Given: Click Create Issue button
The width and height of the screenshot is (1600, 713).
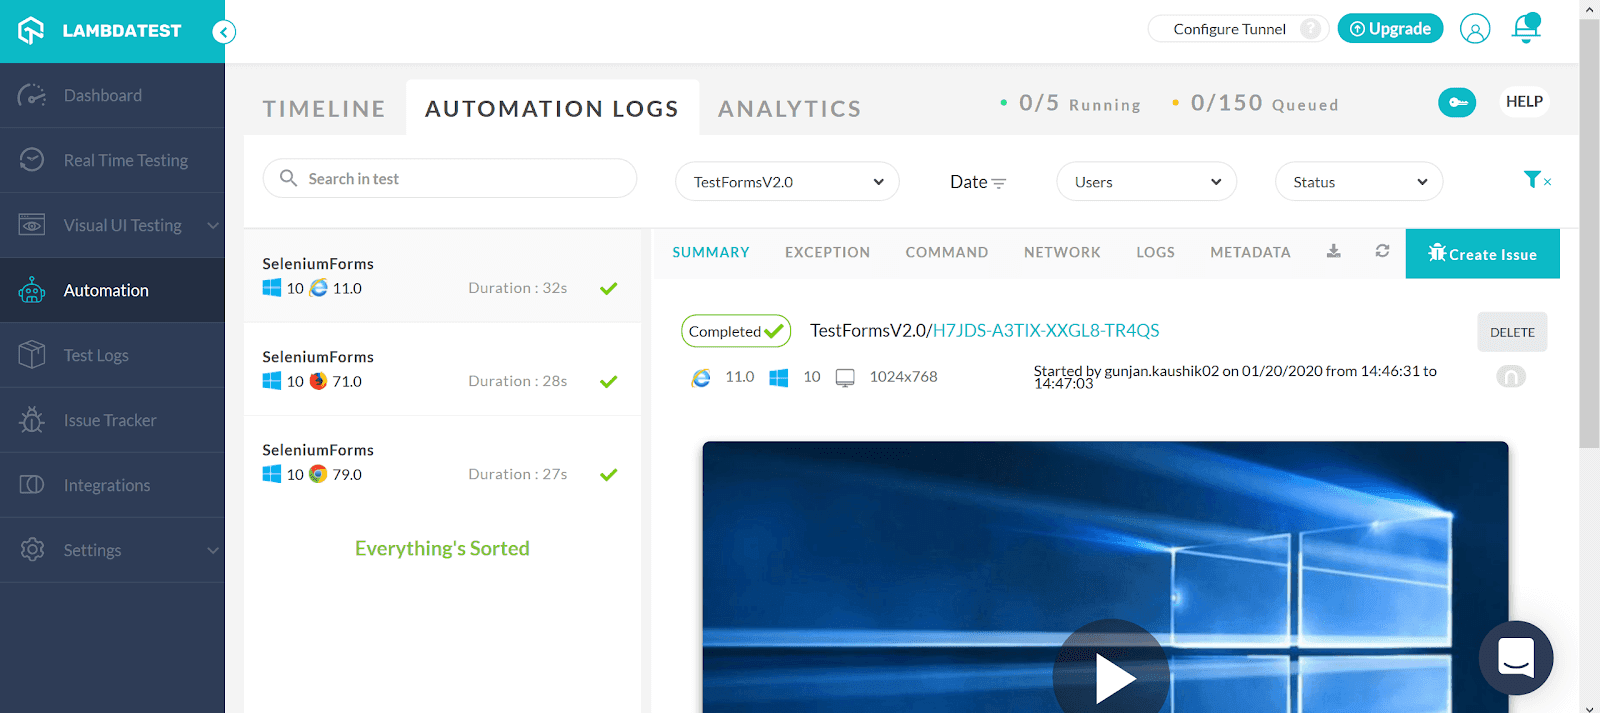Looking at the screenshot, I should pyautogui.click(x=1482, y=254).
